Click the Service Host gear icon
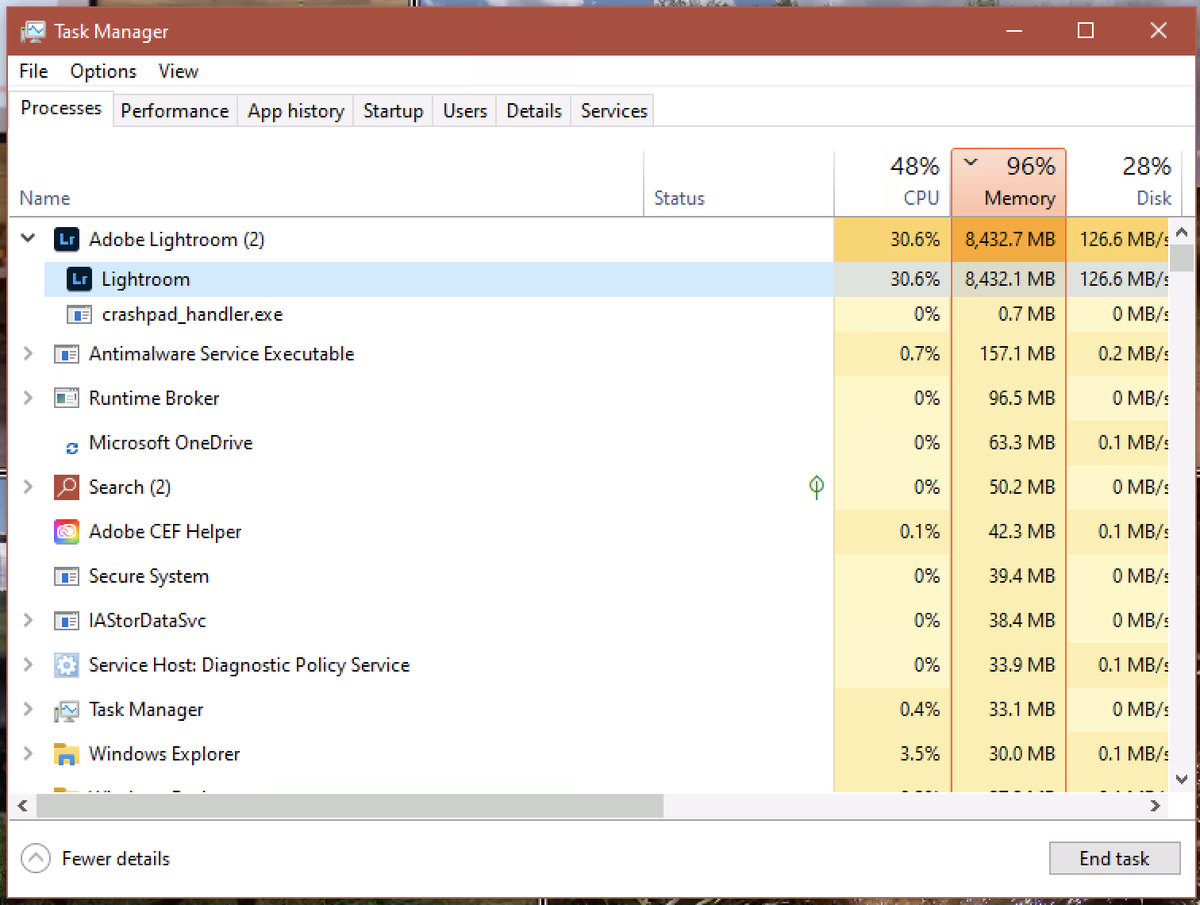The height and width of the screenshot is (905, 1200). coord(66,665)
